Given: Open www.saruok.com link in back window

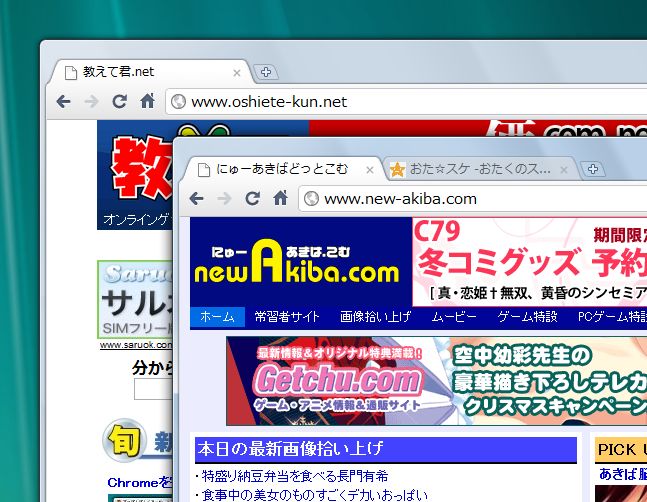Looking at the screenshot, I should pos(136,345).
